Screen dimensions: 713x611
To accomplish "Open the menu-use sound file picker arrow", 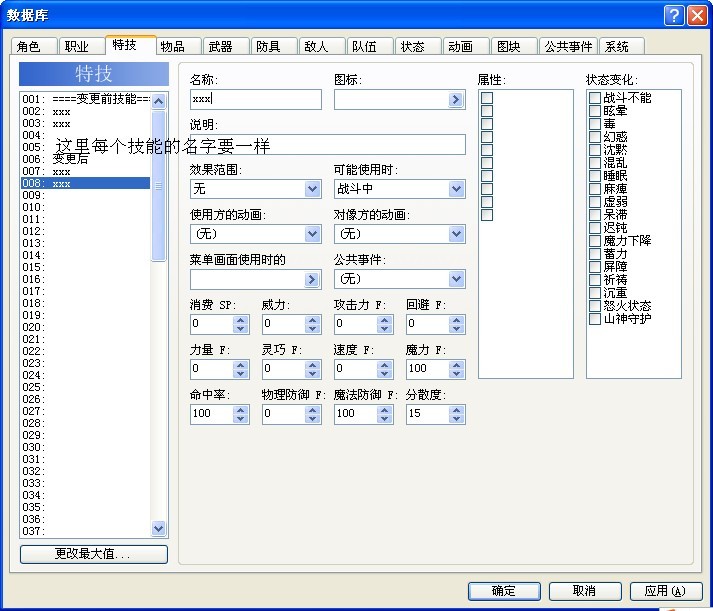I will click(x=311, y=279).
